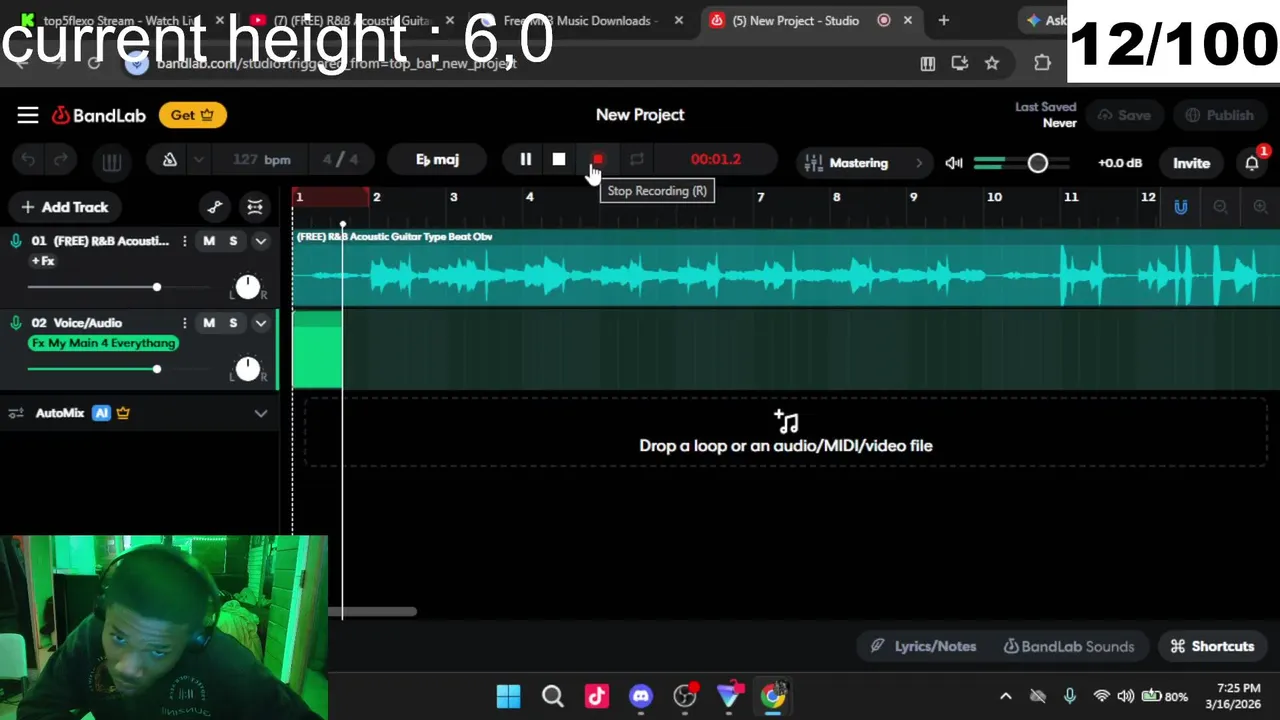Zoom out the timeline
The height and width of the screenshot is (720, 1280).
click(1220, 207)
